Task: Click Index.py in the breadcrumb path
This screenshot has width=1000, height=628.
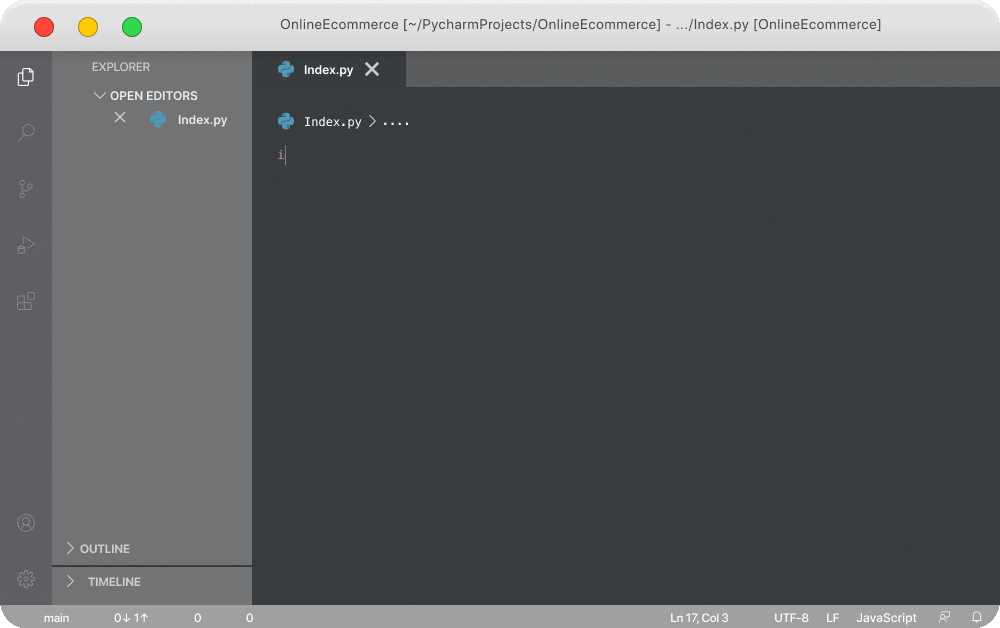Action: pyautogui.click(x=332, y=122)
